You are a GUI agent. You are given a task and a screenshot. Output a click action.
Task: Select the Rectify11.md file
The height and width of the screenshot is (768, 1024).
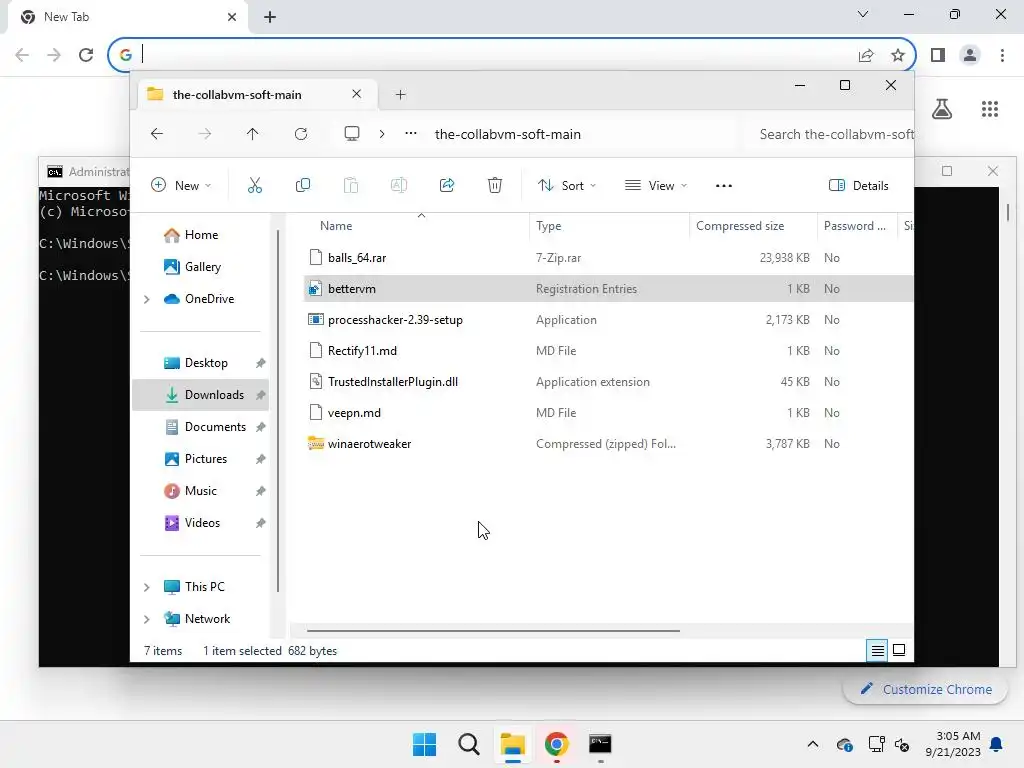(x=362, y=351)
